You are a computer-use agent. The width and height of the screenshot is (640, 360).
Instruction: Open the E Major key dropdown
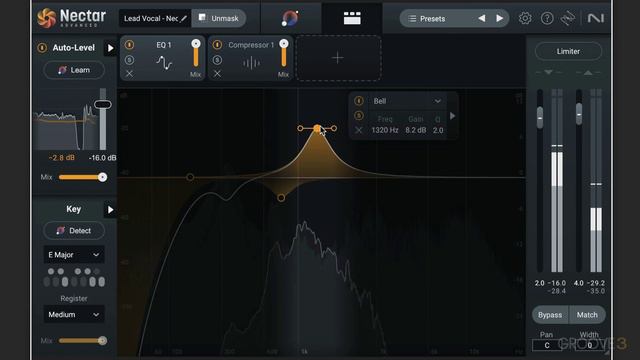(74, 255)
